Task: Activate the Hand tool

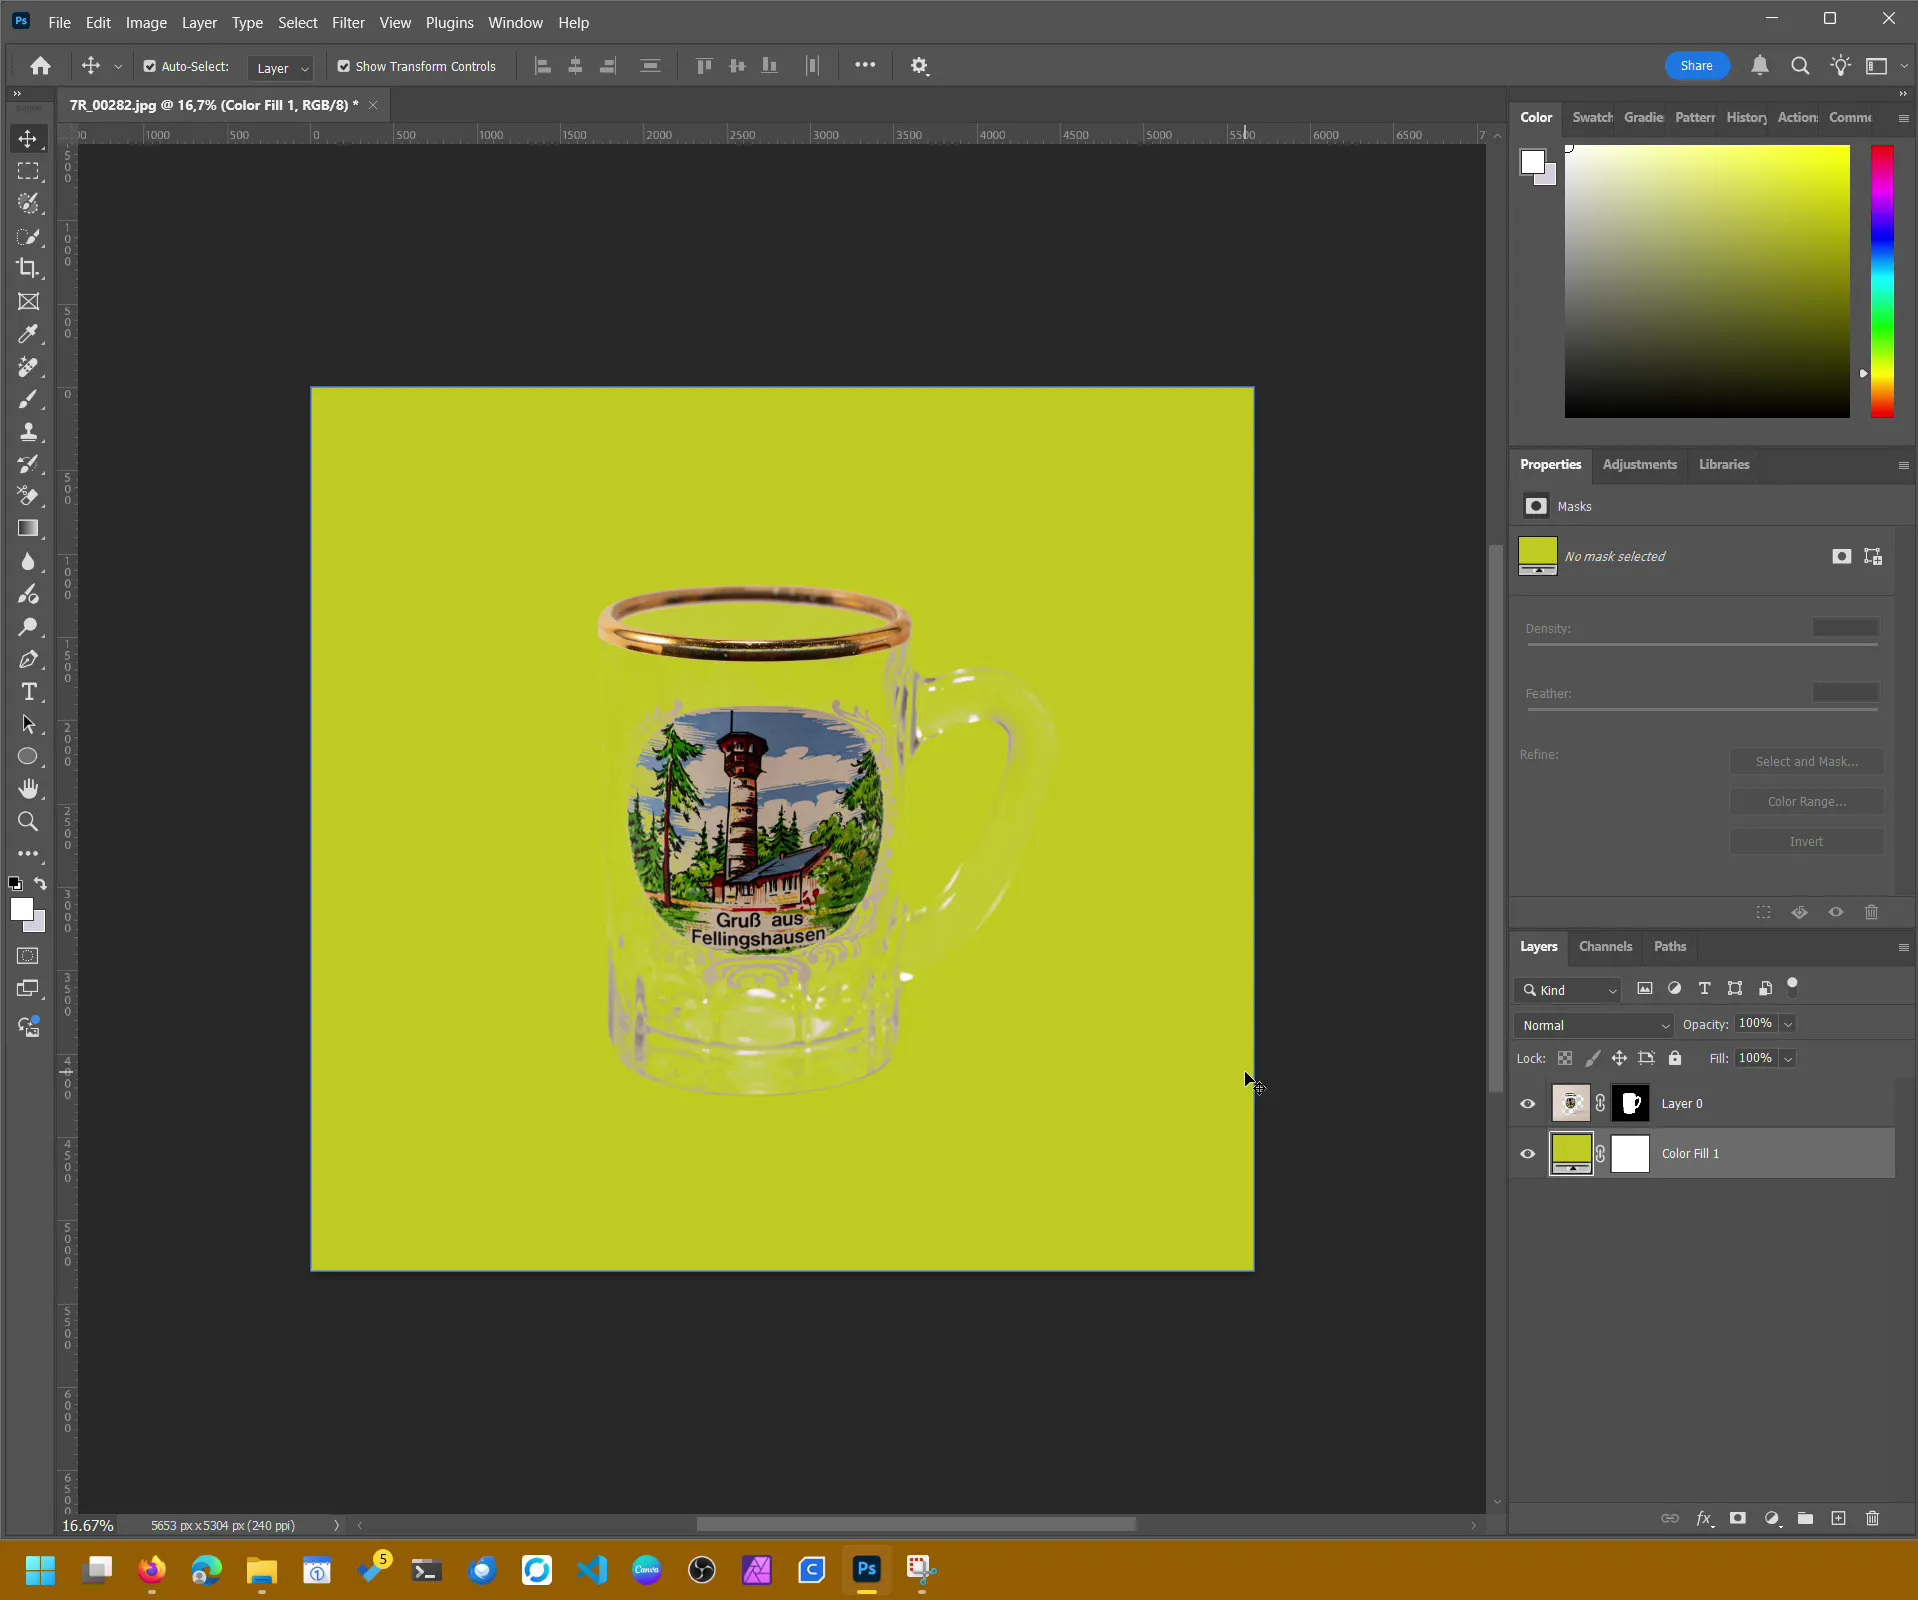Action: pos(28,789)
